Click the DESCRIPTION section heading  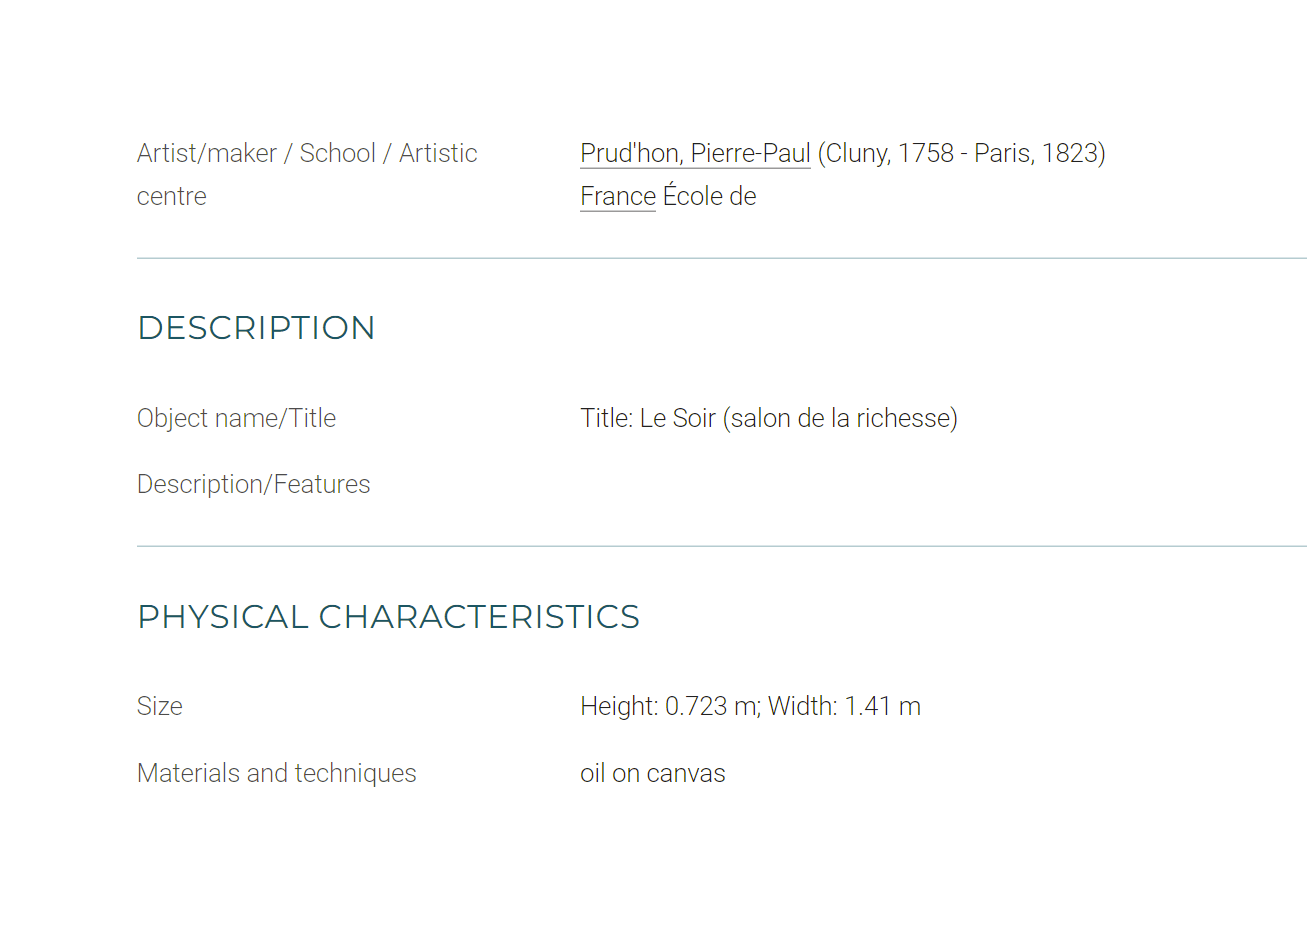tap(256, 328)
